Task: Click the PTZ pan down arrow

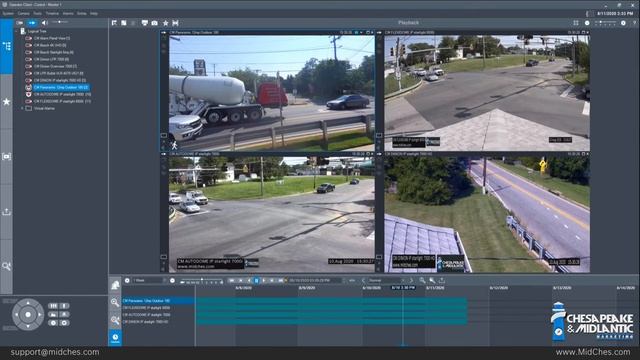Action: pos(28,326)
